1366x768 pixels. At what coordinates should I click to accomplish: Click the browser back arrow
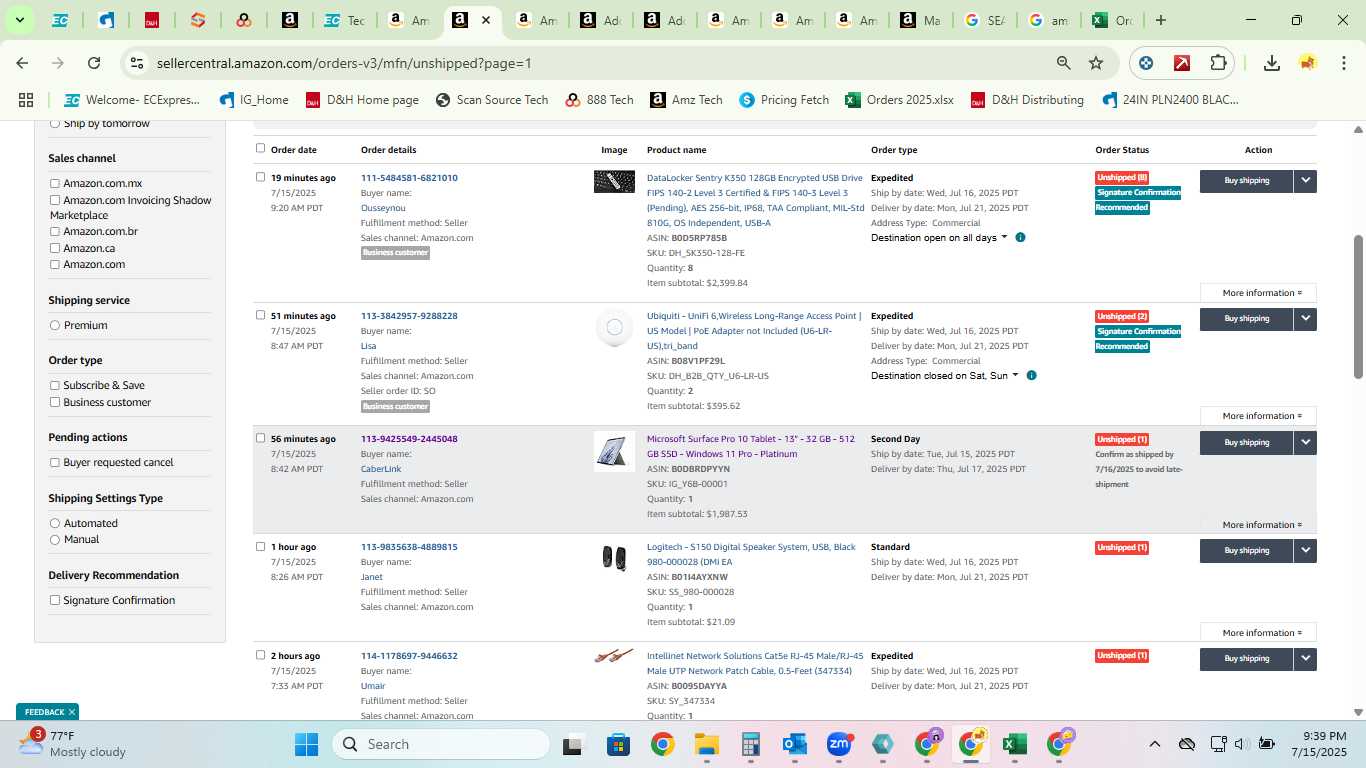click(x=22, y=63)
